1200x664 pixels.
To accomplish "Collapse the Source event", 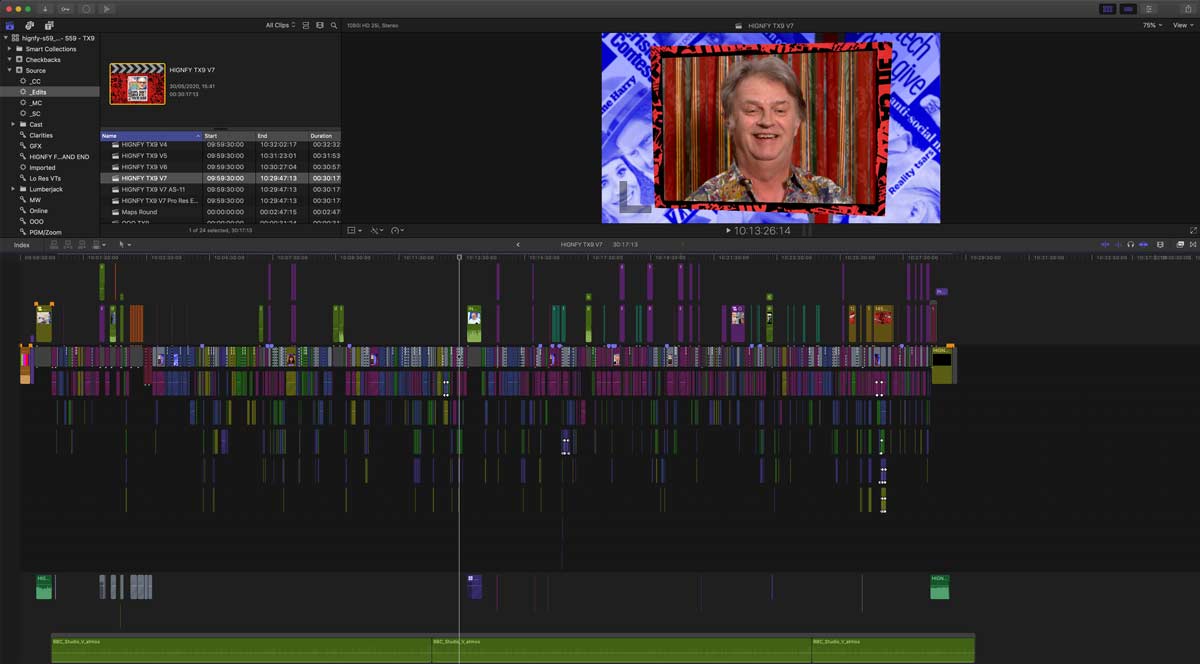I will pyautogui.click(x=10, y=70).
